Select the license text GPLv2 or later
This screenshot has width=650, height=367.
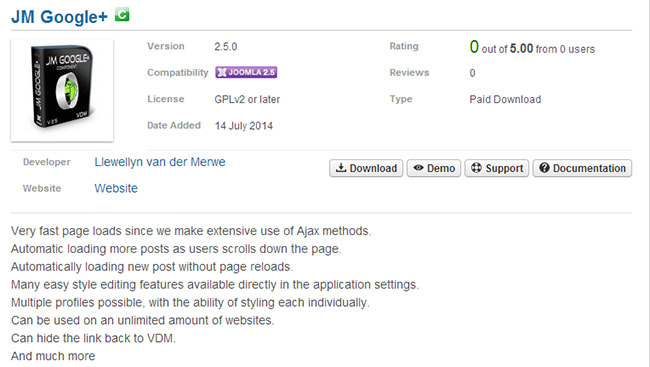tap(247, 99)
